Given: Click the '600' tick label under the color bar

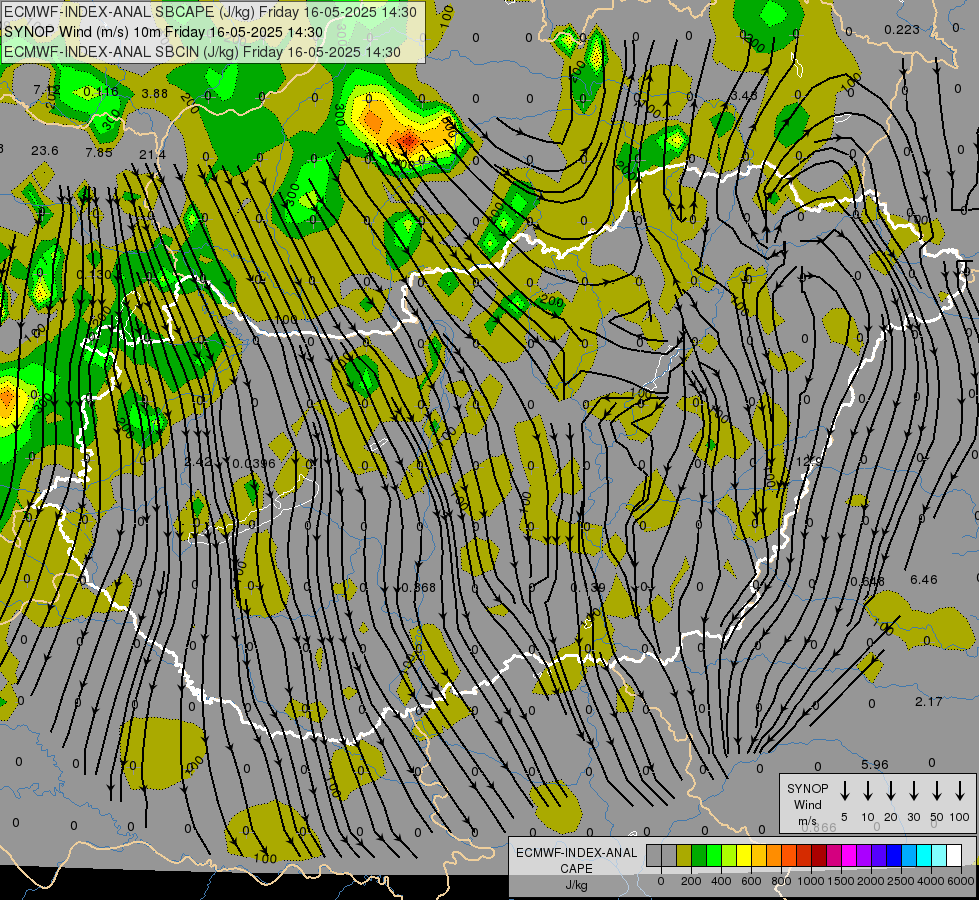Looking at the screenshot, I should point(751,881).
